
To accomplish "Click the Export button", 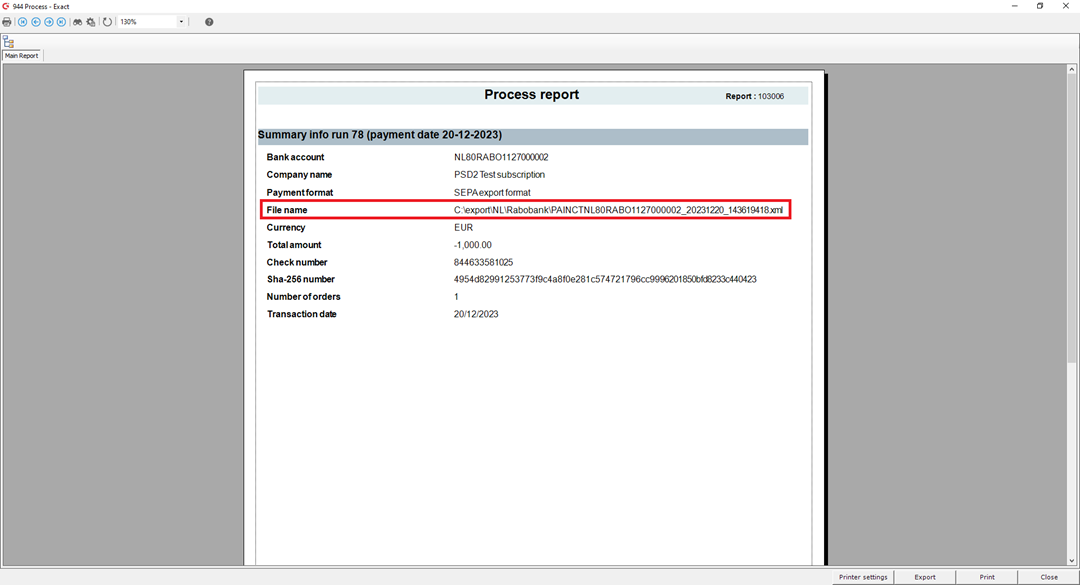I will coord(925,577).
